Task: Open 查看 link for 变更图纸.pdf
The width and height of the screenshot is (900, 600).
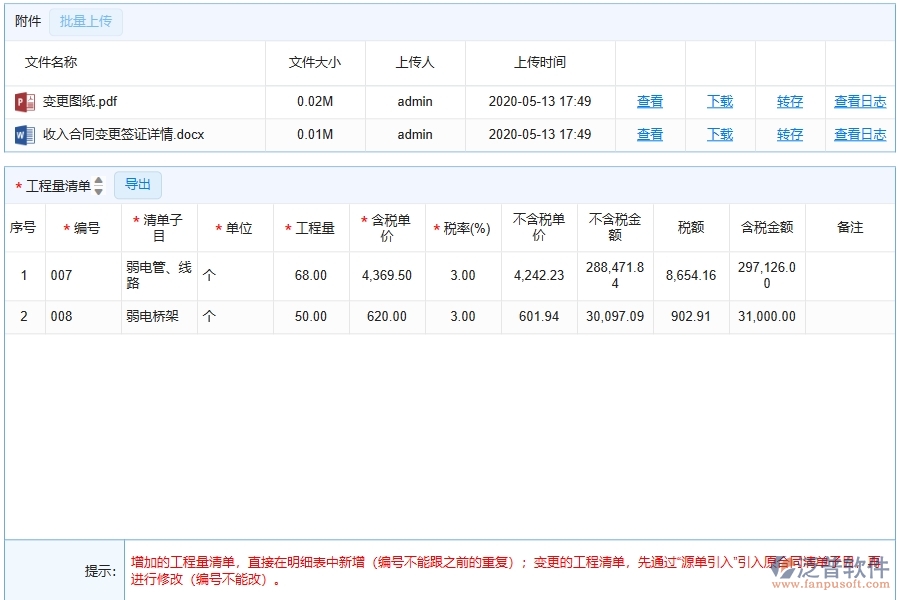Action: (x=649, y=101)
